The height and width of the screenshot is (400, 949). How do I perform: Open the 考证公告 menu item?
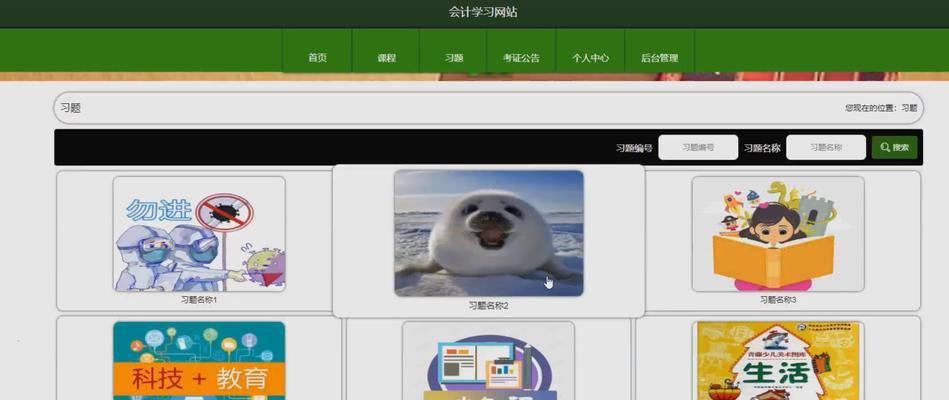(521, 58)
